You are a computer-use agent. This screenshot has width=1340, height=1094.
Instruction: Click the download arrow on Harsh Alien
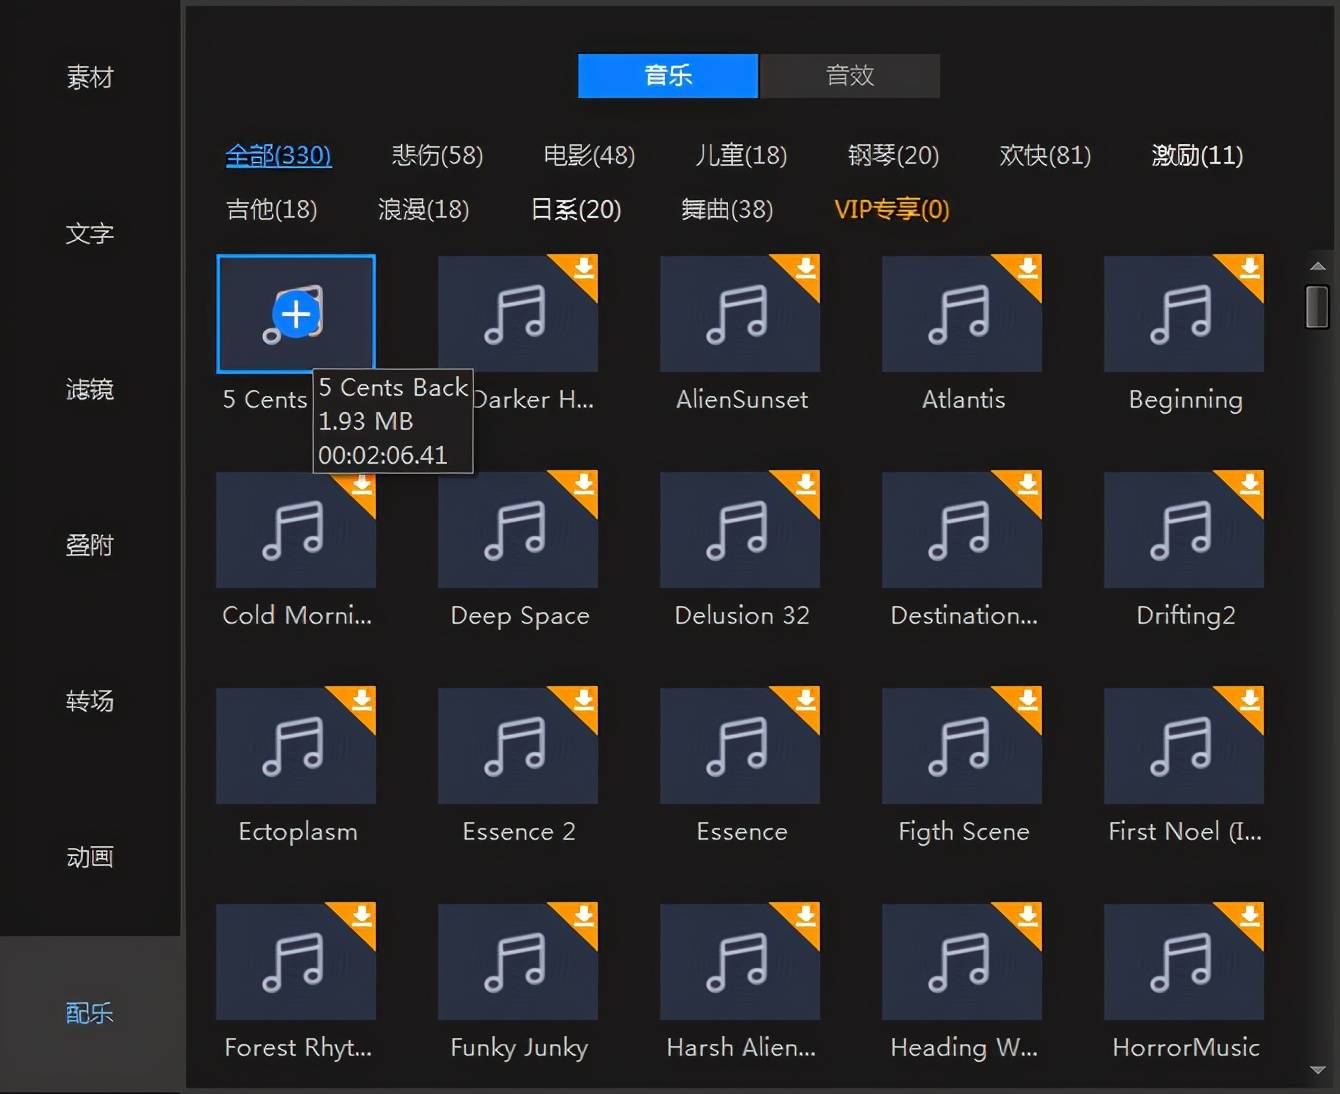coord(804,919)
